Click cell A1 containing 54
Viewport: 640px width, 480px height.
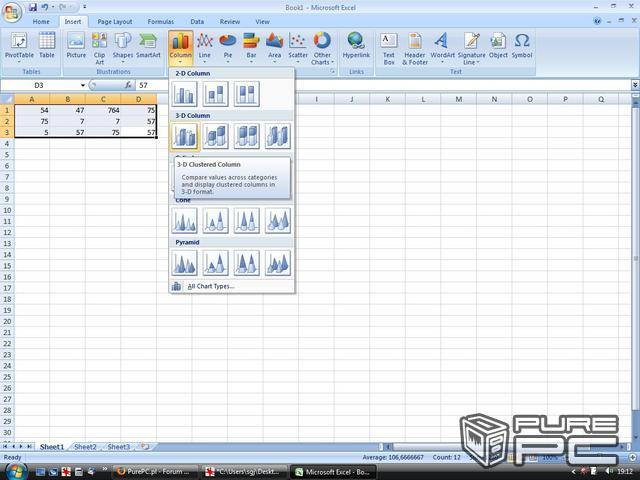click(32, 110)
